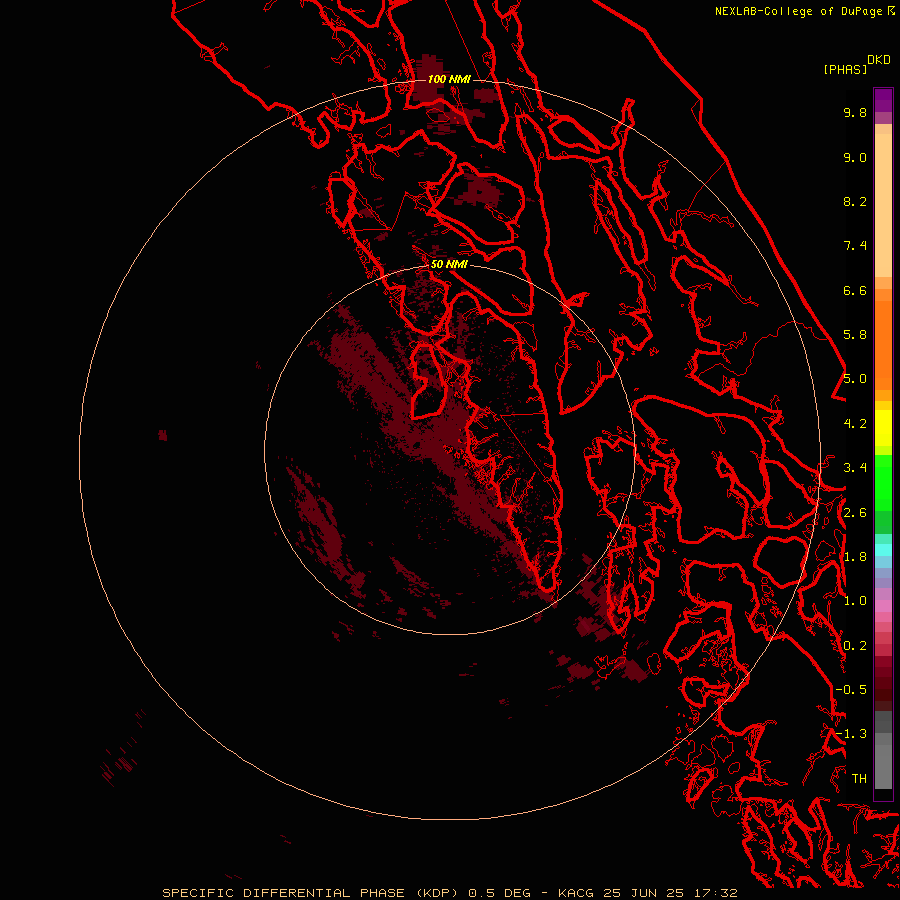Click the Specific Differential Phase caption

[449, 893]
